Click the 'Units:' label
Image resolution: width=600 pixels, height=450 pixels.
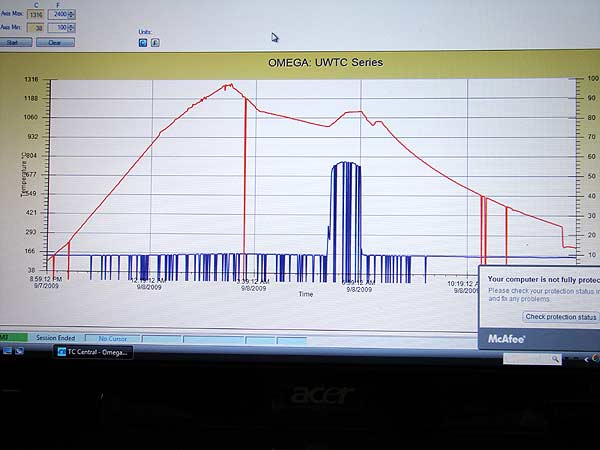coord(145,32)
